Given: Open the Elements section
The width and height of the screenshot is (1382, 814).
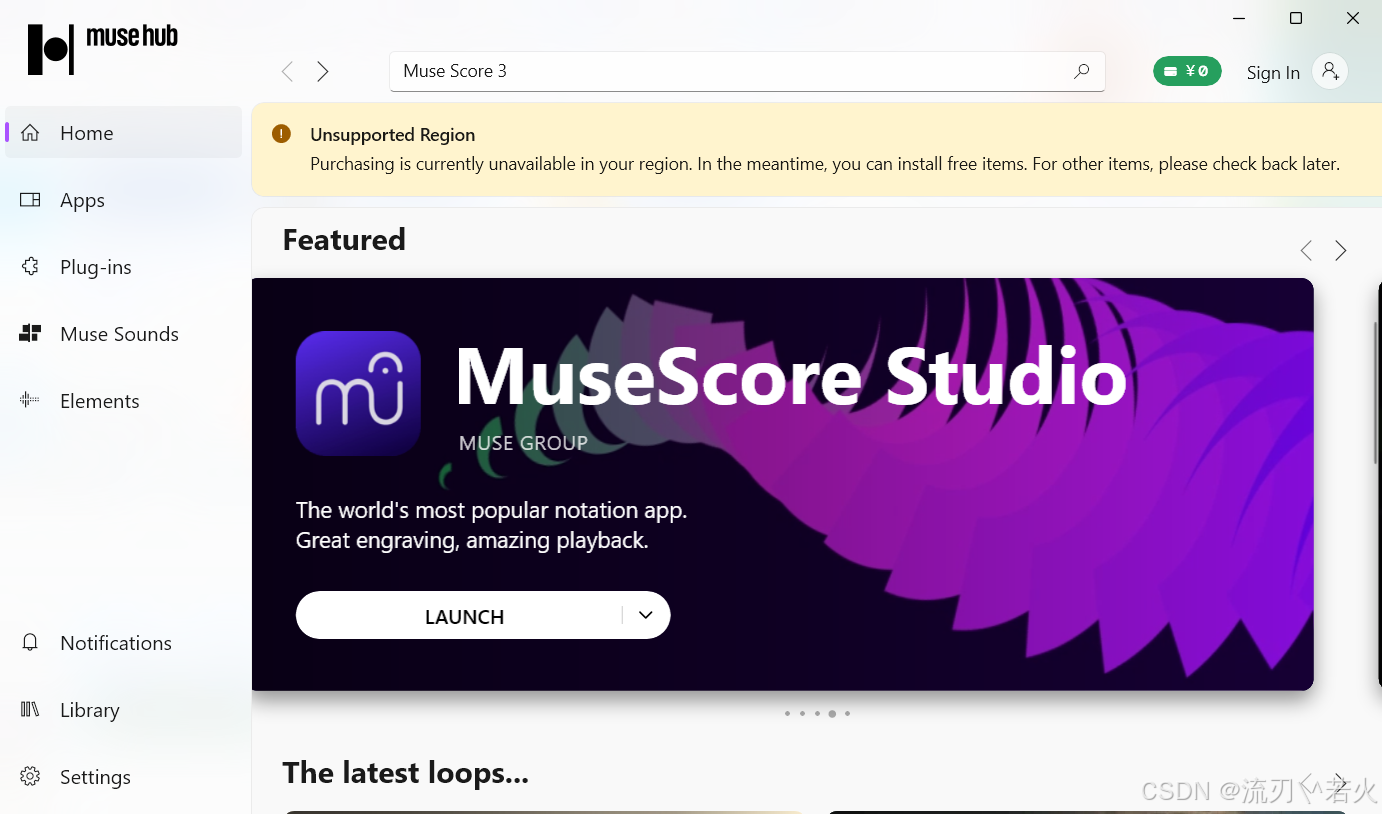Looking at the screenshot, I should 123,401.
